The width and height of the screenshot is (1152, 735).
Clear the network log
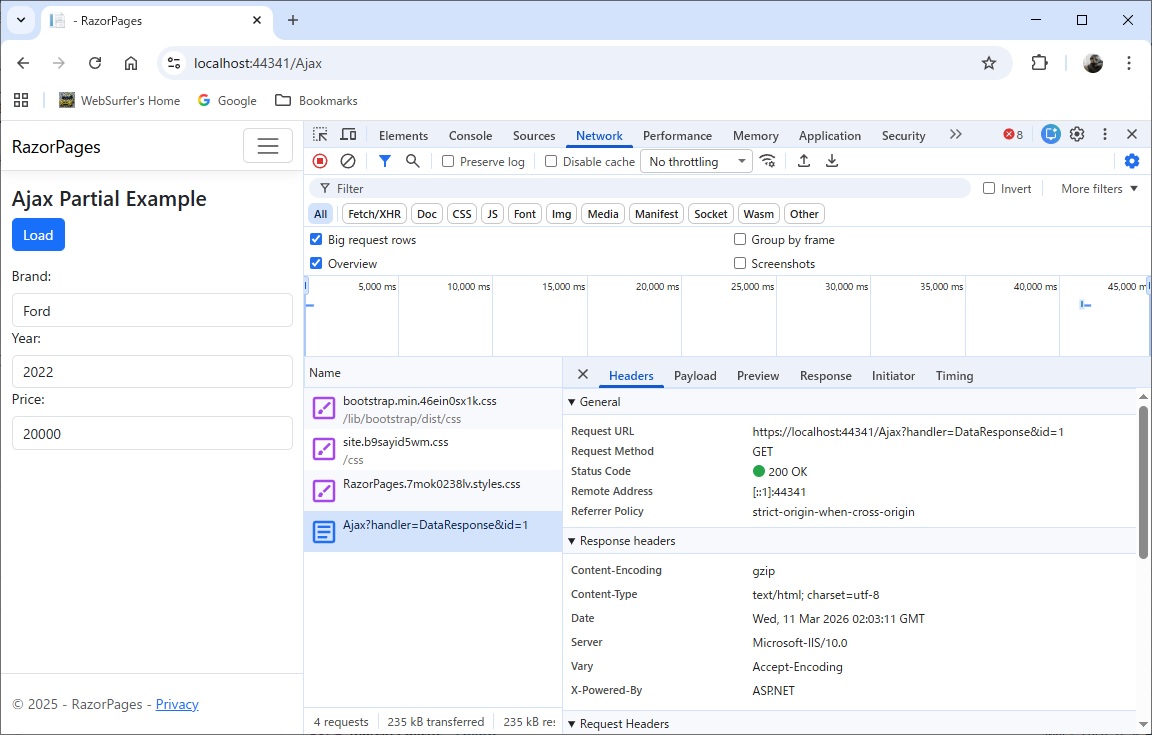point(348,161)
